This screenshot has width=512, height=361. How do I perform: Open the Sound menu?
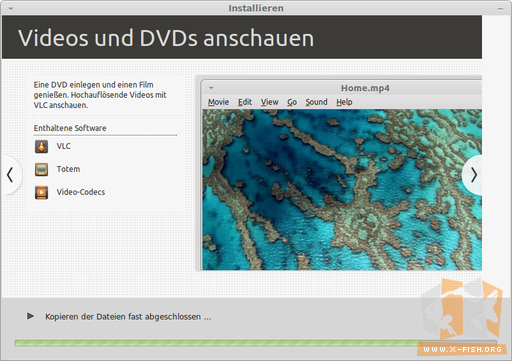tap(316, 102)
